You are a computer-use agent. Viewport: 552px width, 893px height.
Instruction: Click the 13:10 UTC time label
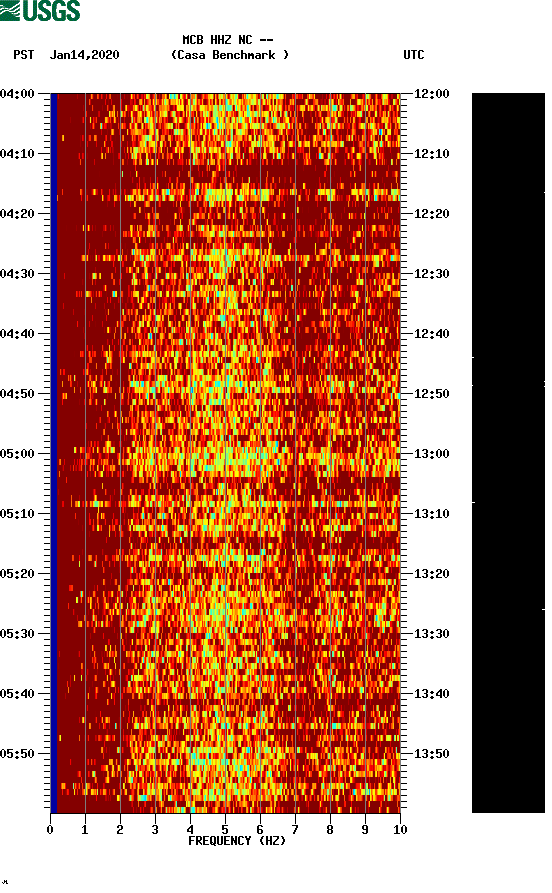coord(431,514)
